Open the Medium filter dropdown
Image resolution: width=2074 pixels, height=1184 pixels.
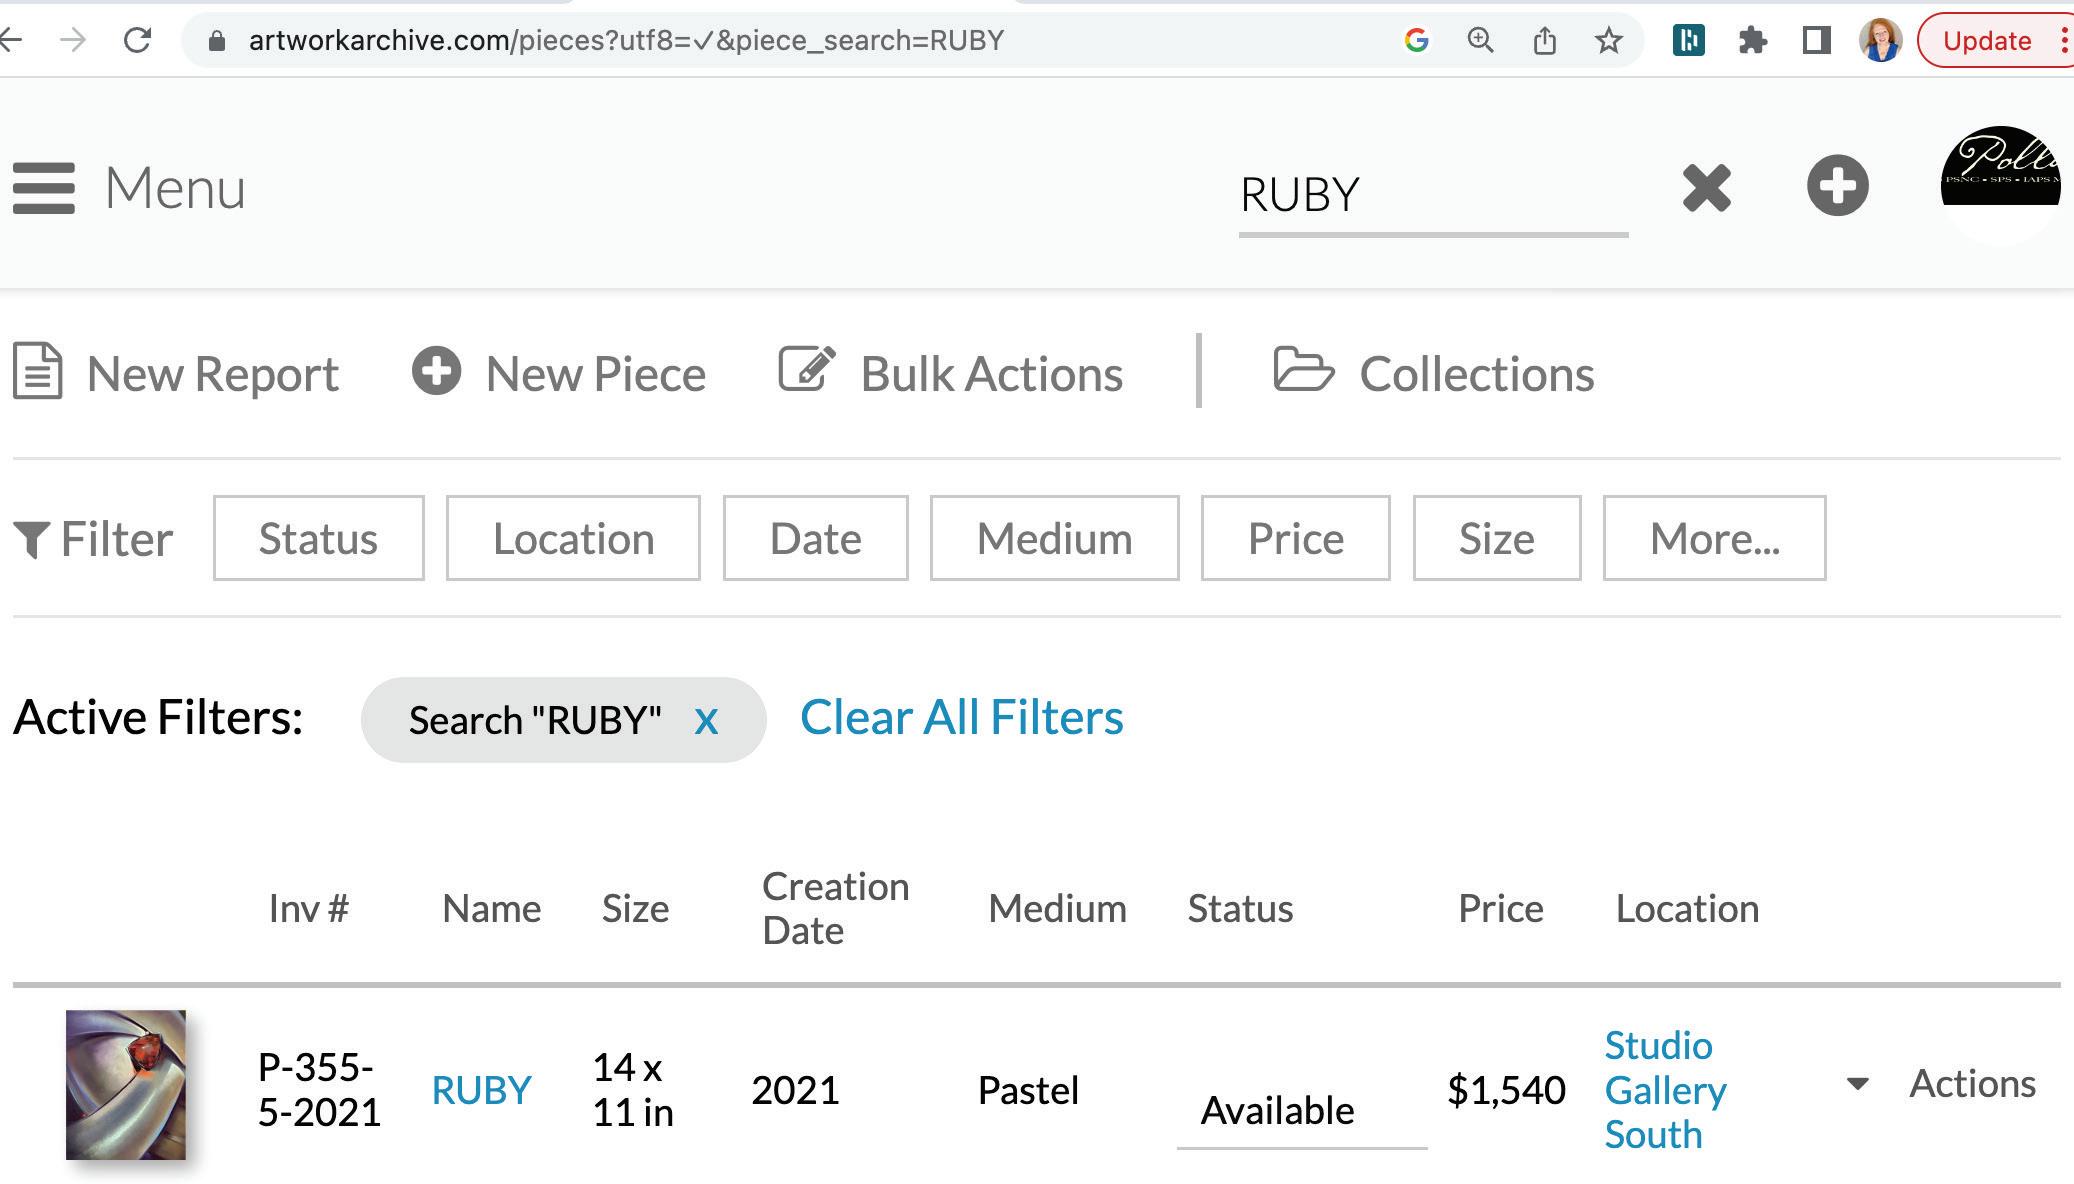1054,538
